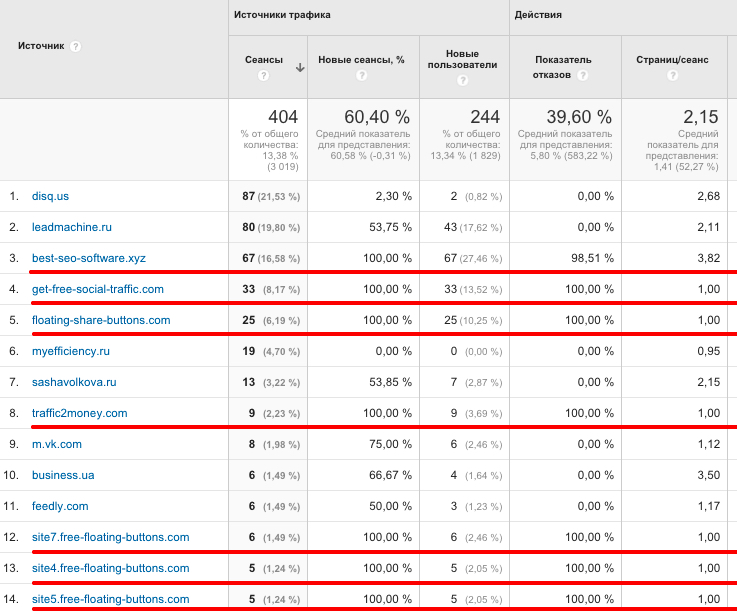Open the leadmachine.ru source link
Screen dimensions: 737x614
click(x=72, y=227)
